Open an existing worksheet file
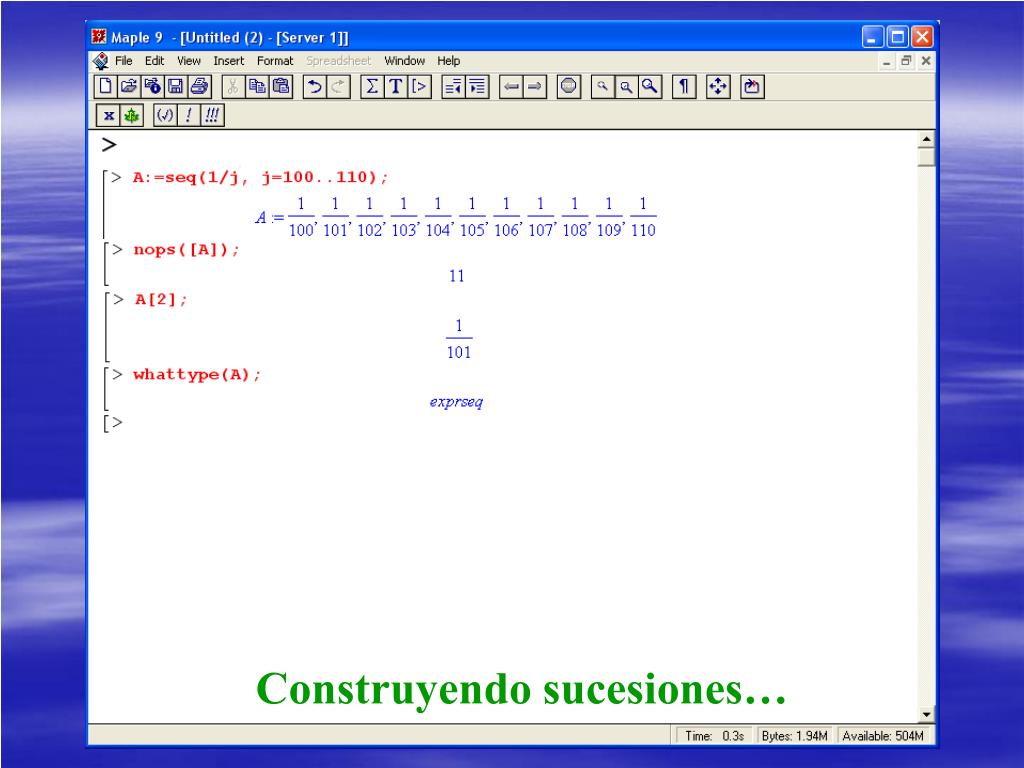This screenshot has width=1024, height=768. (129, 86)
